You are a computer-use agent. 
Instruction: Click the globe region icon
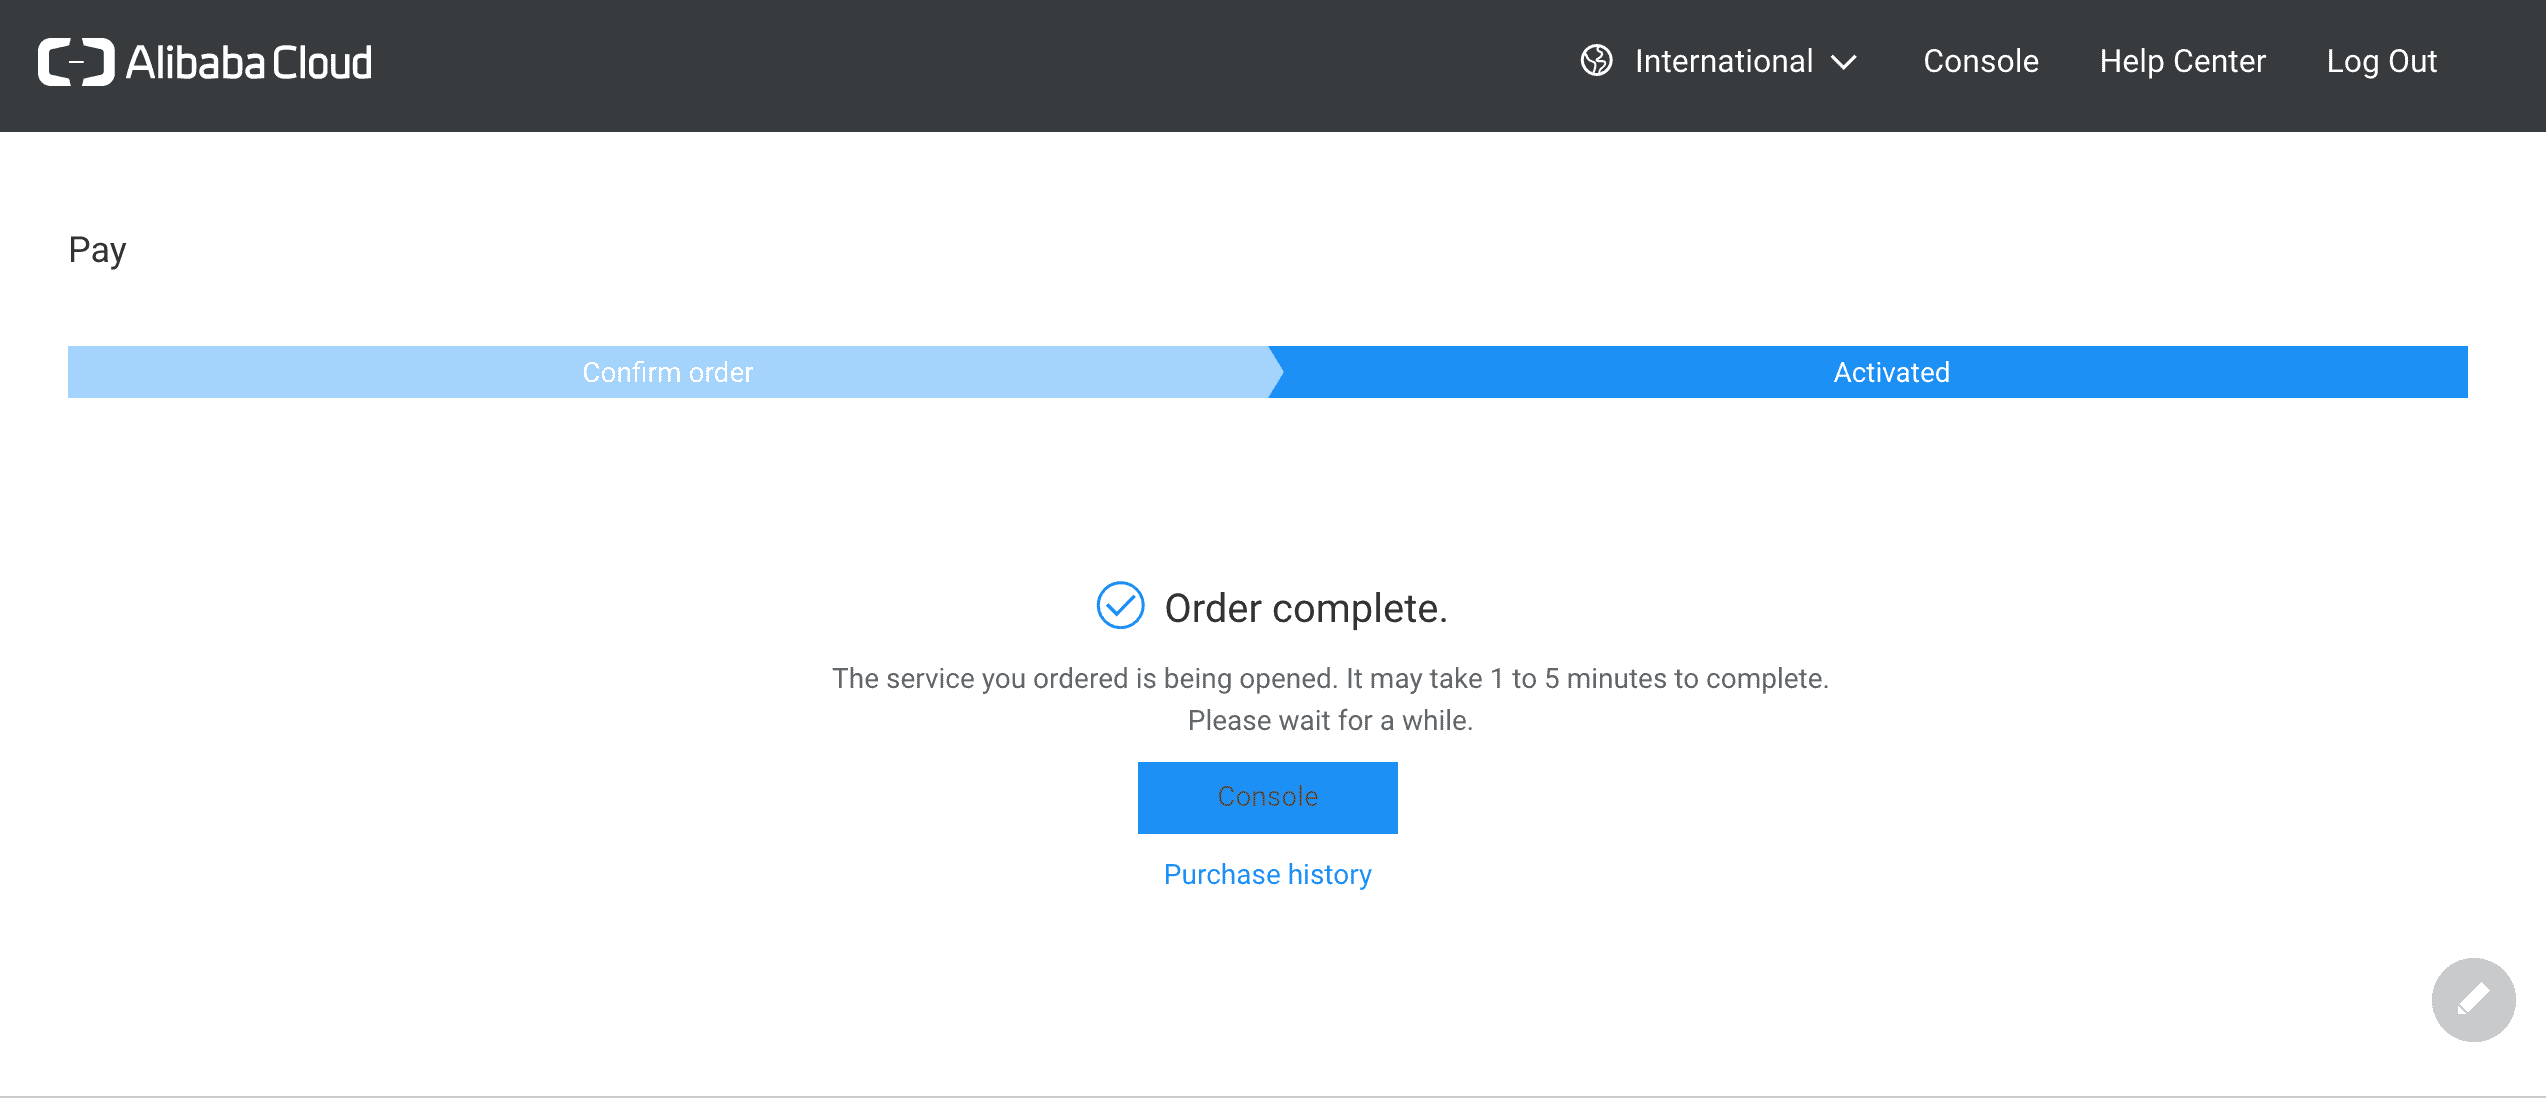pyautogui.click(x=1596, y=61)
